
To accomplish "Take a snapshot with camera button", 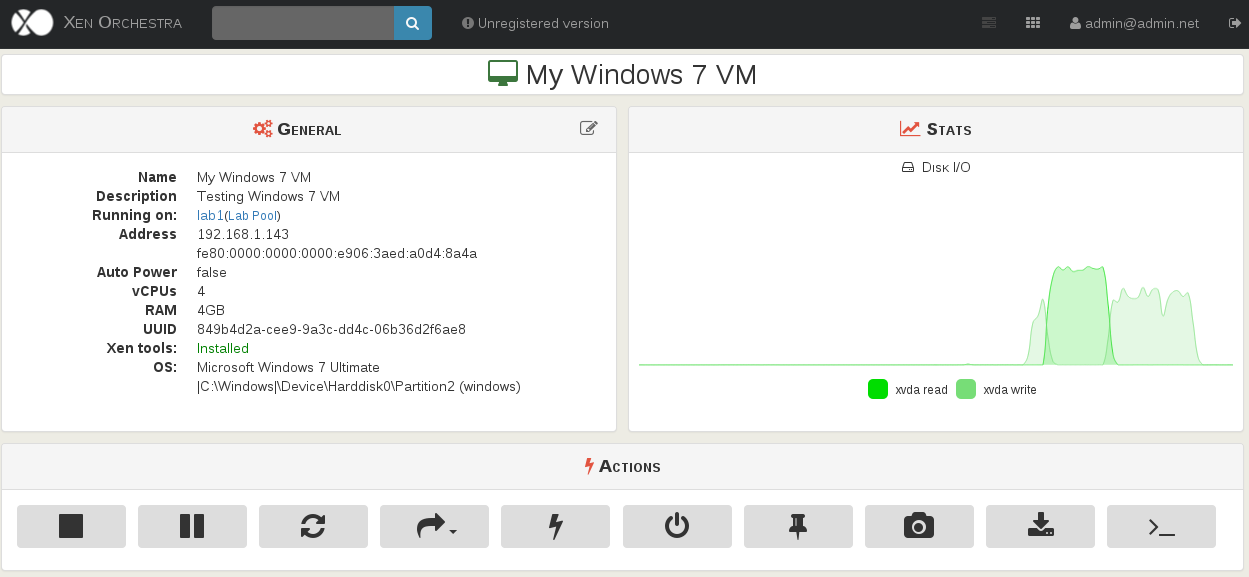I will pos(919,526).
